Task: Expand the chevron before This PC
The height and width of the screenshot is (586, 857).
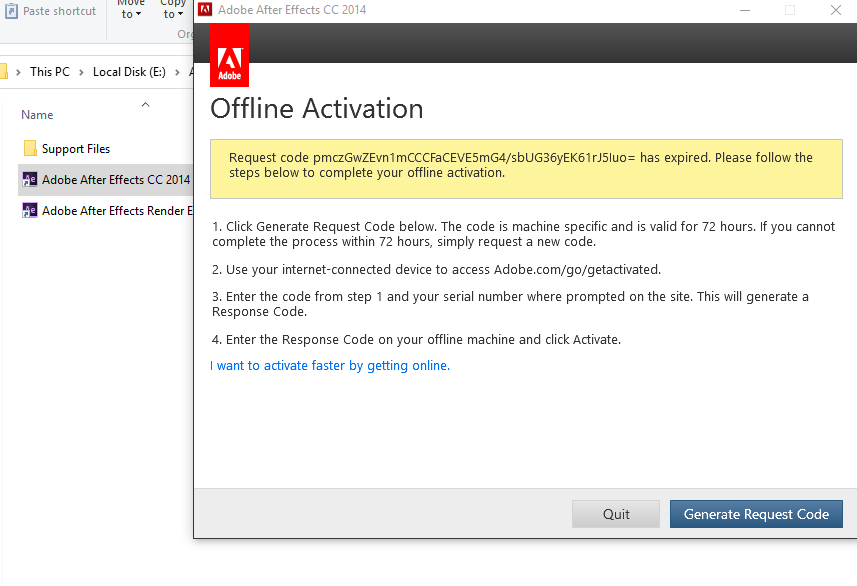Action: point(18,72)
